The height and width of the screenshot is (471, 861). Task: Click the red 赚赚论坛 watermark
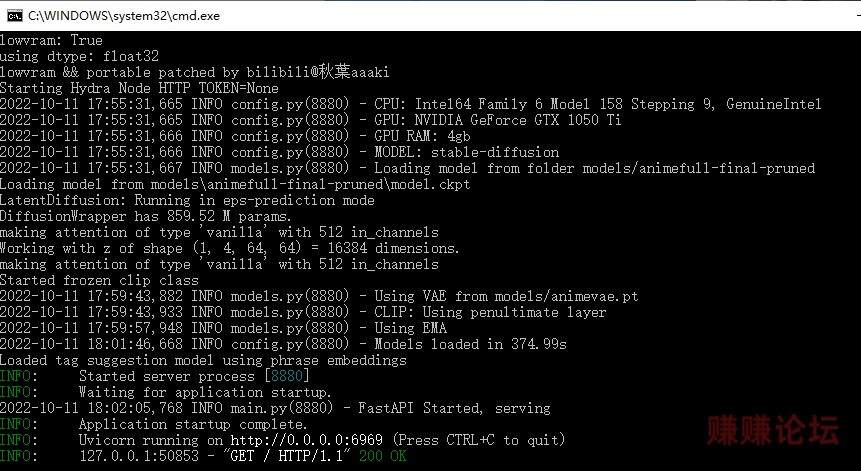pyautogui.click(x=773, y=430)
